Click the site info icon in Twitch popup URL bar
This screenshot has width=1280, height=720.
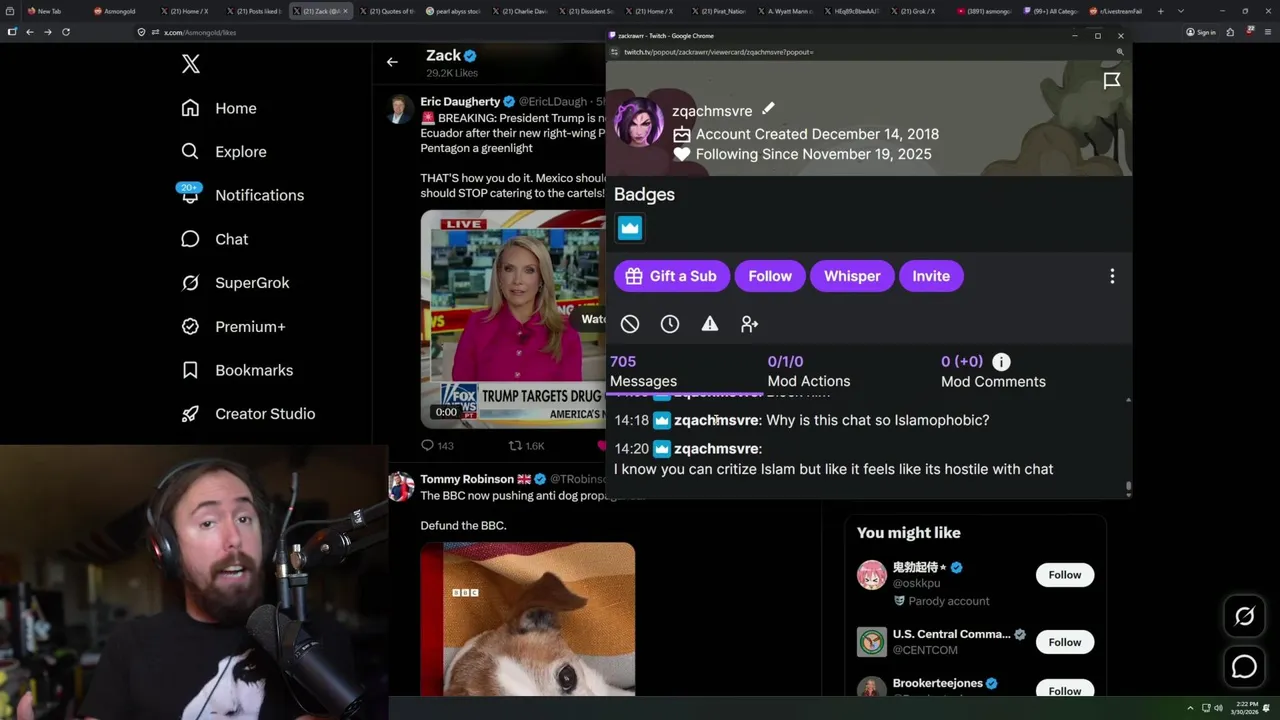point(616,51)
